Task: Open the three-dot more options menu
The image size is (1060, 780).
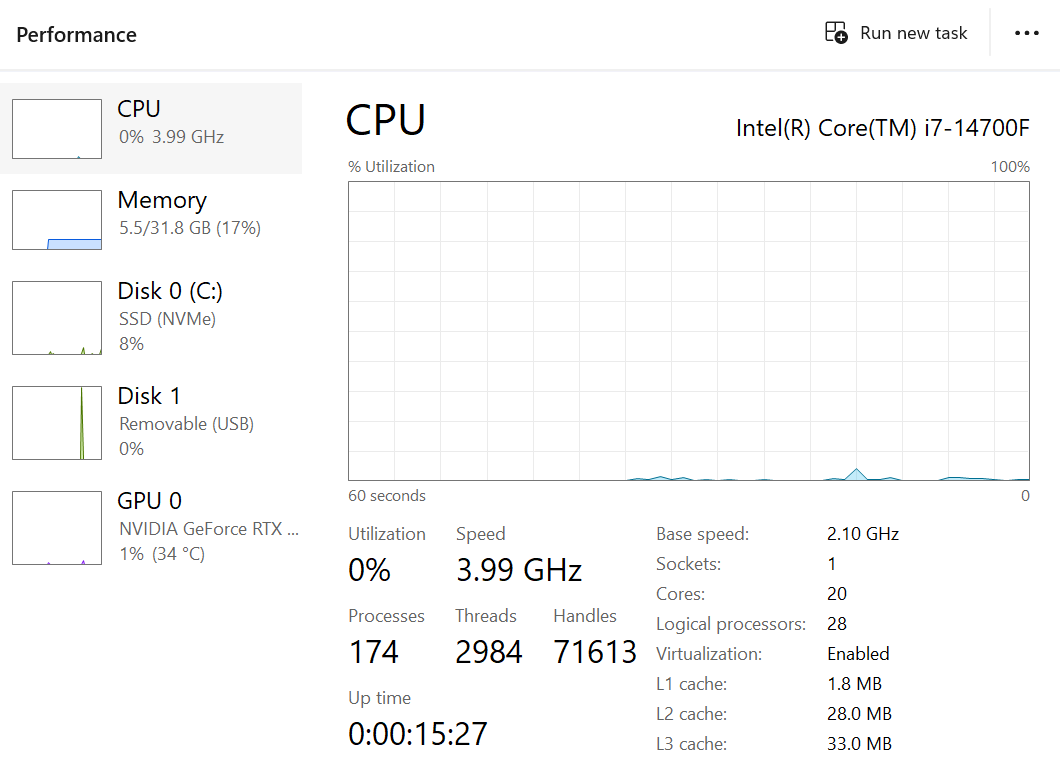Action: (x=1026, y=33)
